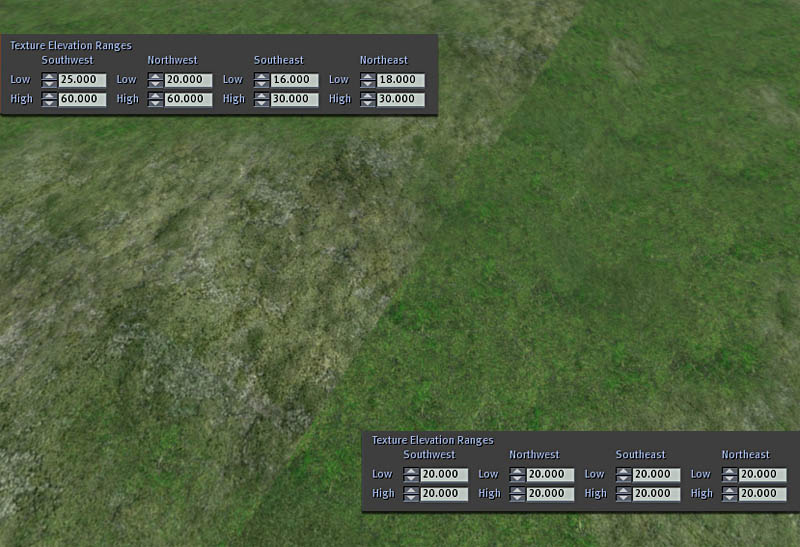Click Southeast High field showing 30.000 in top panel
This screenshot has height=547, width=800.
pyautogui.click(x=295, y=99)
